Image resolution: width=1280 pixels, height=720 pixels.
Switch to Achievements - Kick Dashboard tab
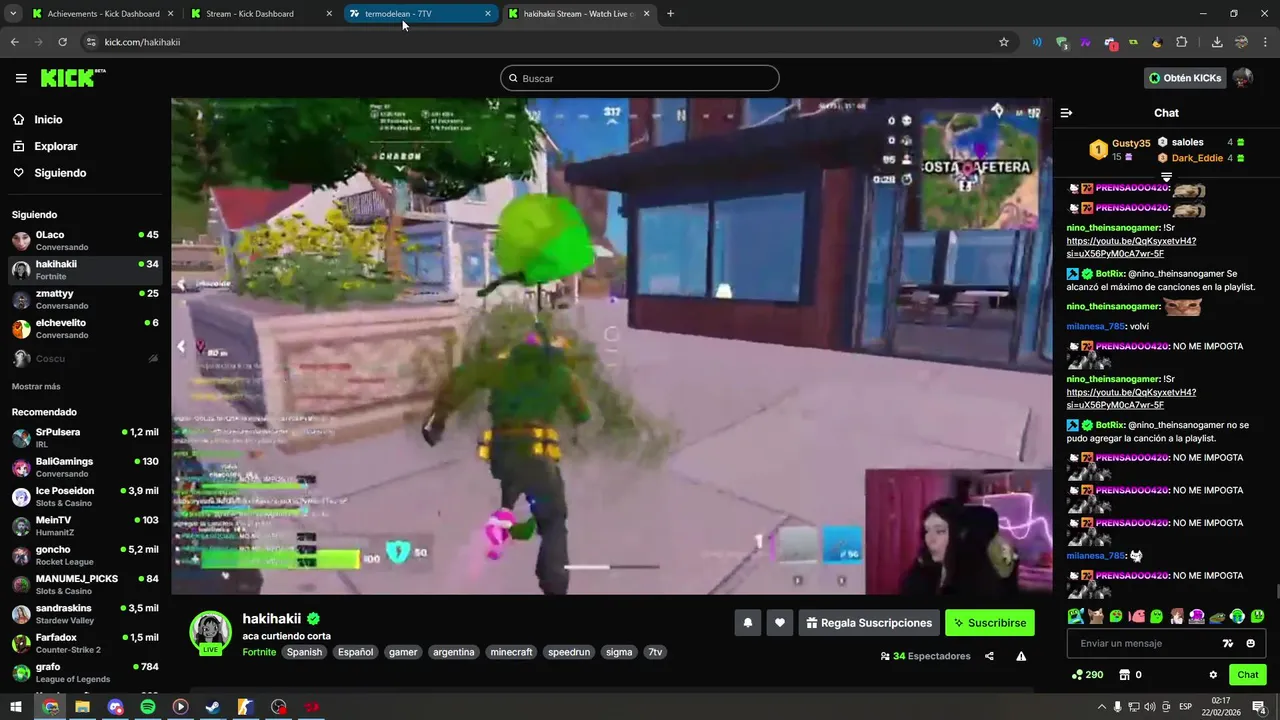[x=103, y=14]
